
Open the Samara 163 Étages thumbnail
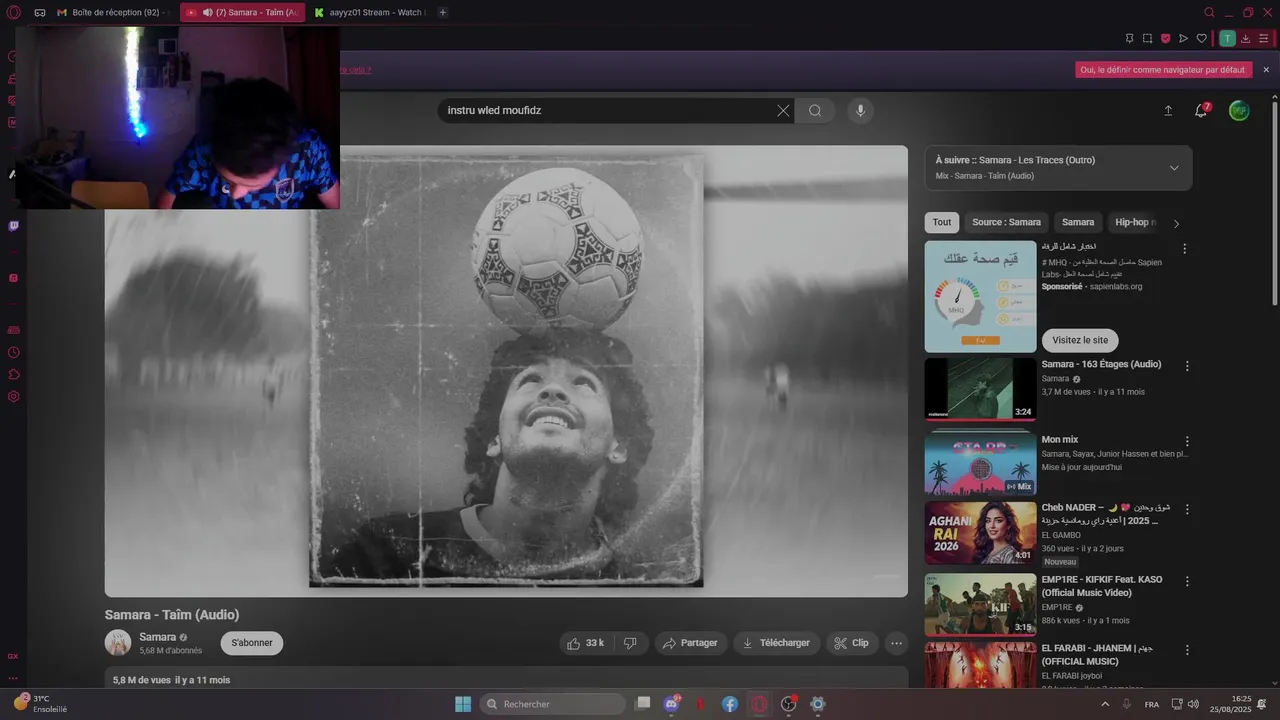980,389
